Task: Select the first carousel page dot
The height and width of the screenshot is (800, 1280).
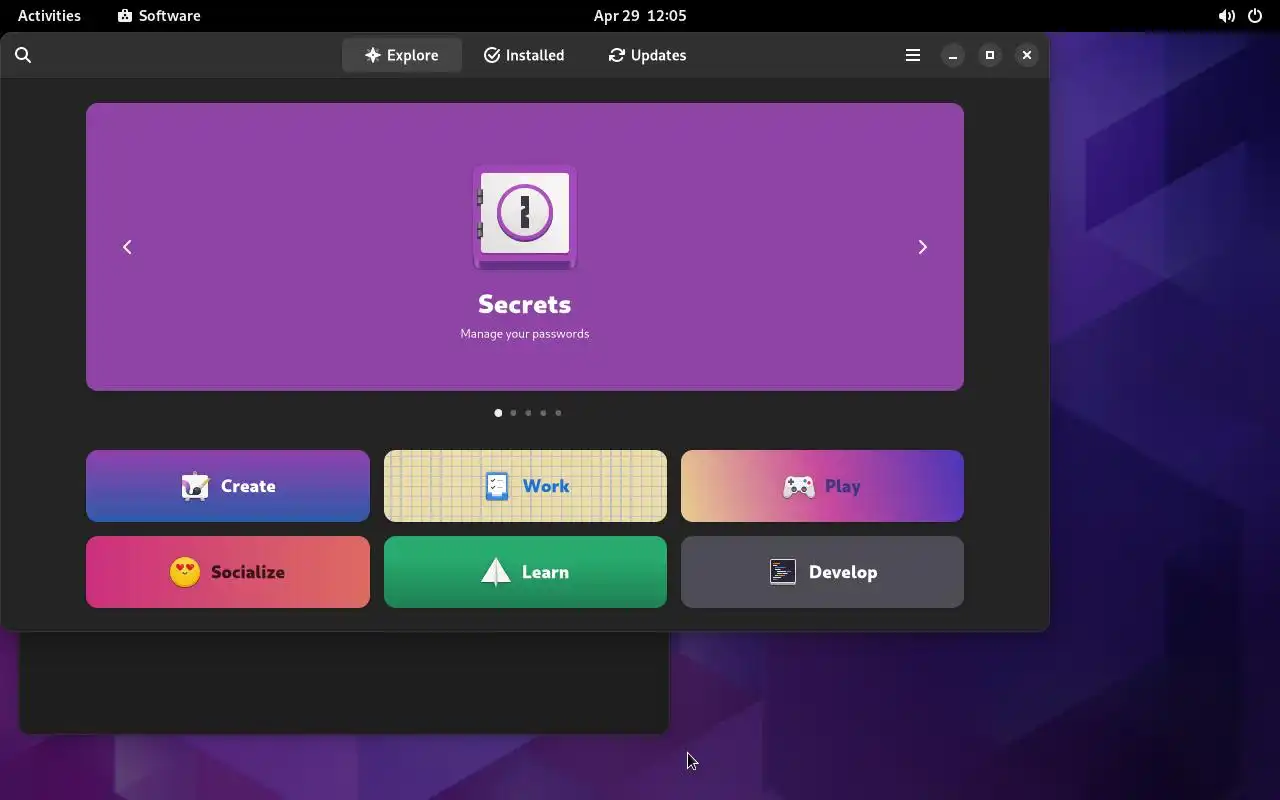Action: (498, 413)
